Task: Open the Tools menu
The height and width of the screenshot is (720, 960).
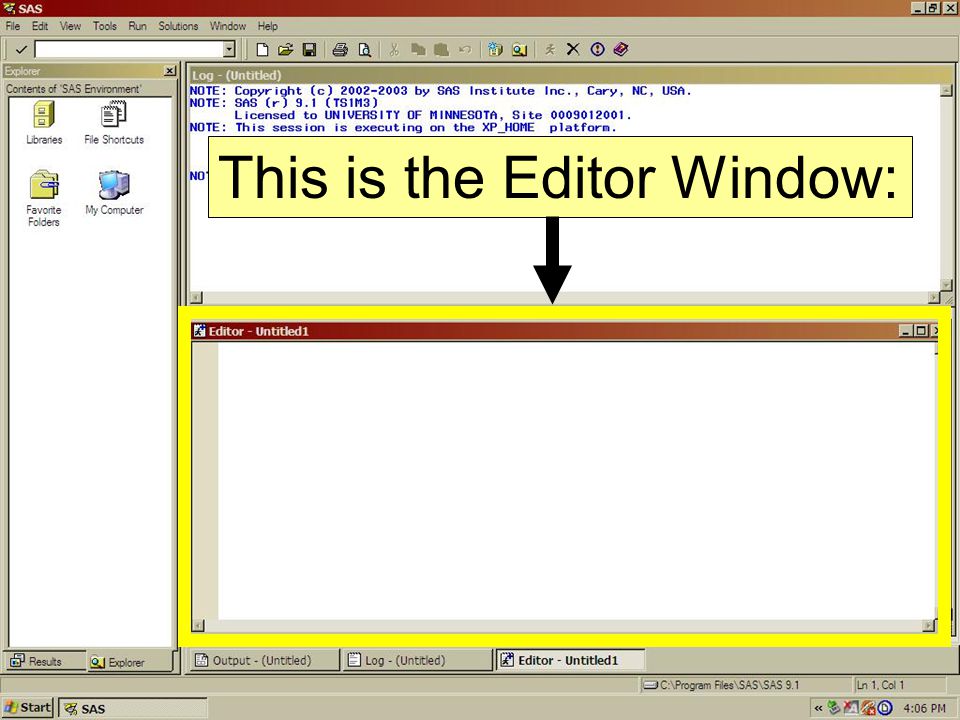Action: click(105, 26)
